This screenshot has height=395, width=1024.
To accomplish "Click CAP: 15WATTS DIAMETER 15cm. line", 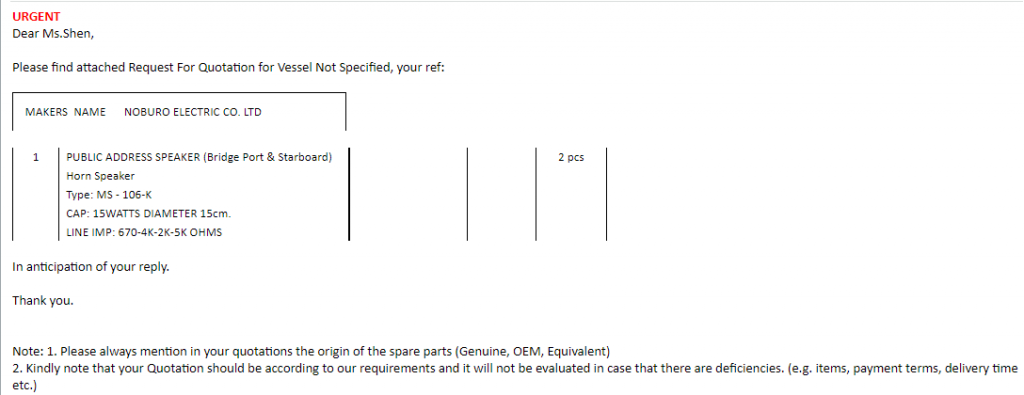I will 149,213.
